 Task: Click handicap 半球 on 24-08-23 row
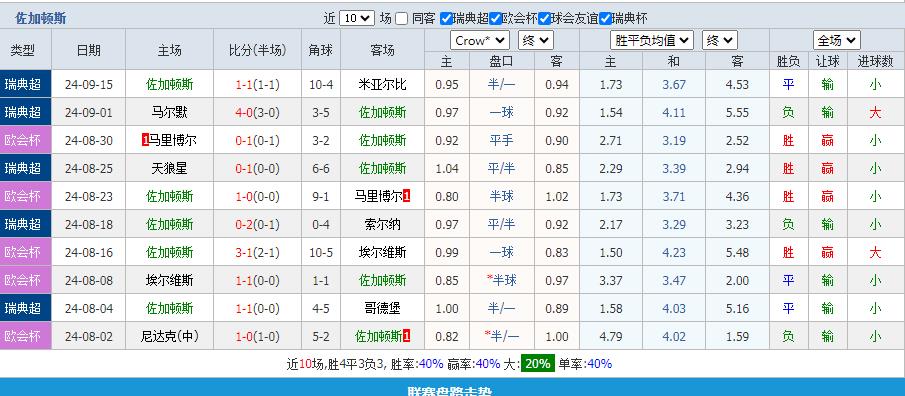pos(502,196)
